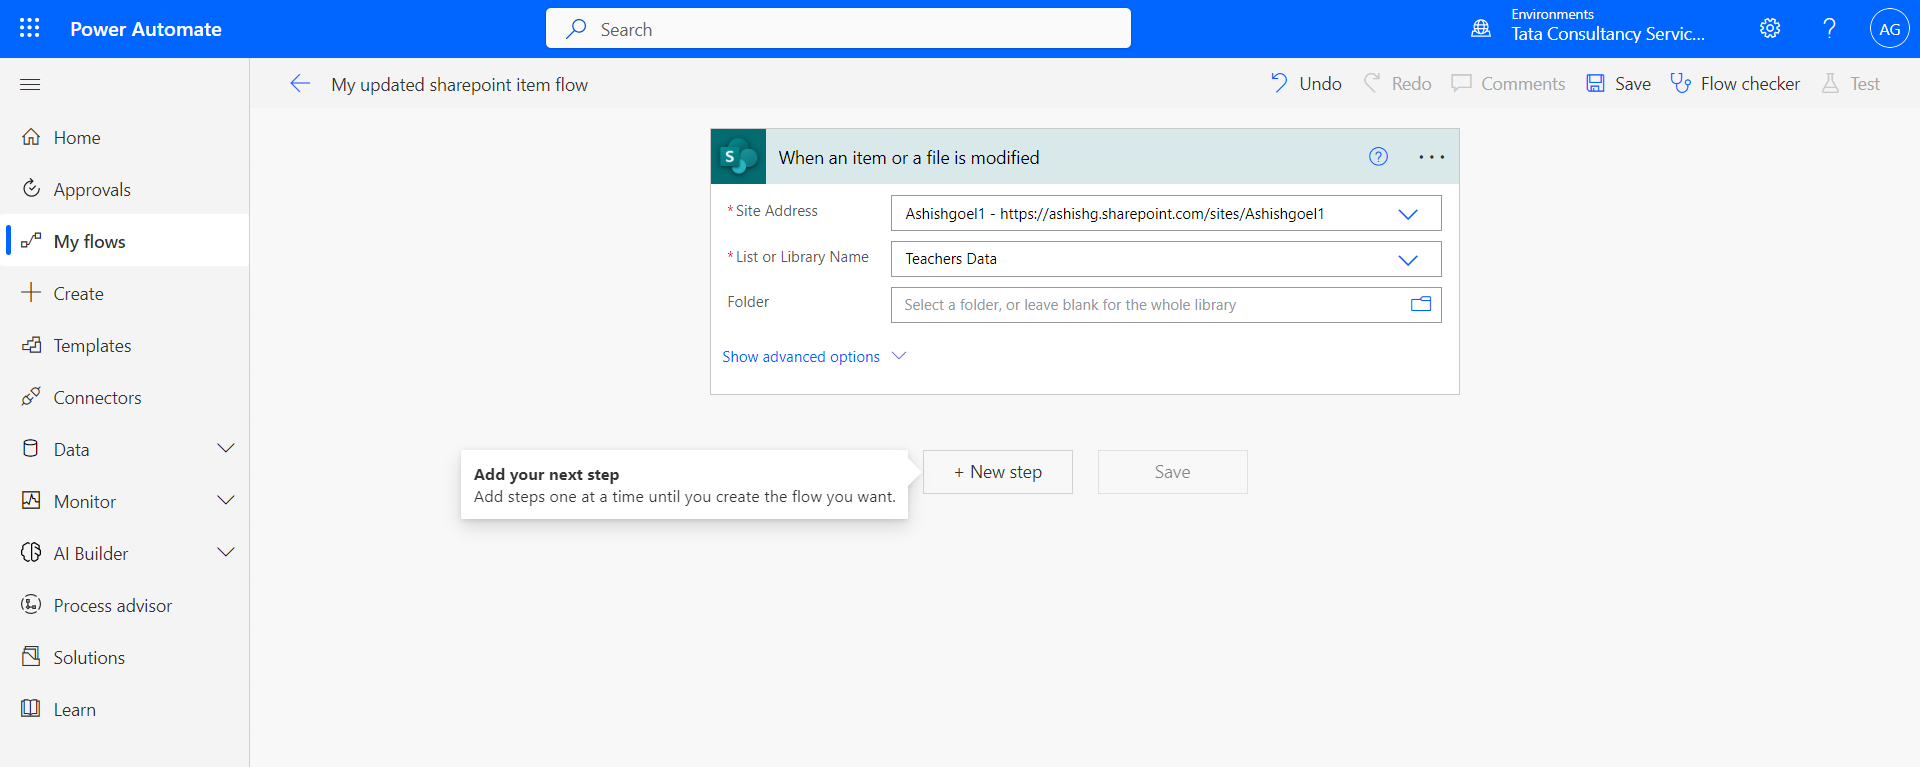Click the trigger help info icon
The height and width of the screenshot is (767, 1920).
tap(1378, 157)
